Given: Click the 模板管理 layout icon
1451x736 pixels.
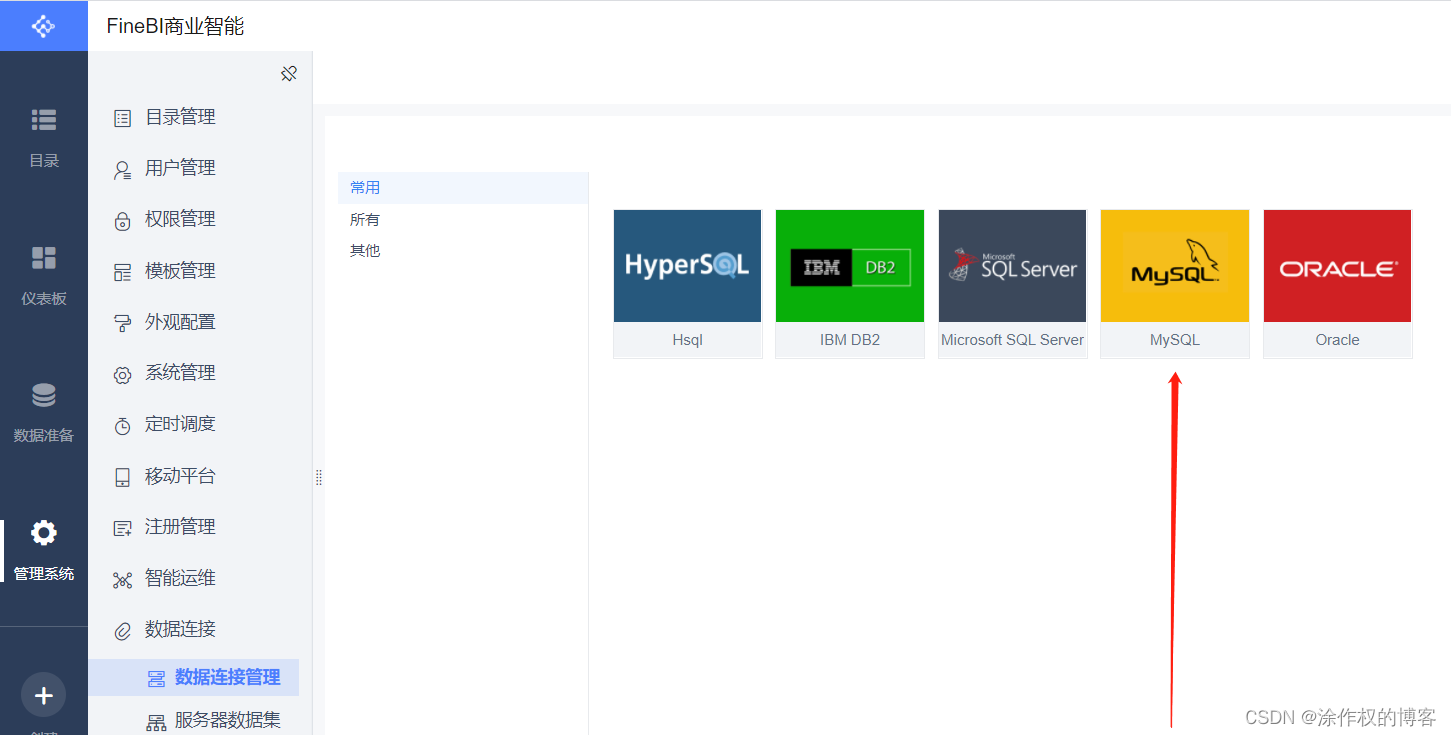Looking at the screenshot, I should pos(122,272).
